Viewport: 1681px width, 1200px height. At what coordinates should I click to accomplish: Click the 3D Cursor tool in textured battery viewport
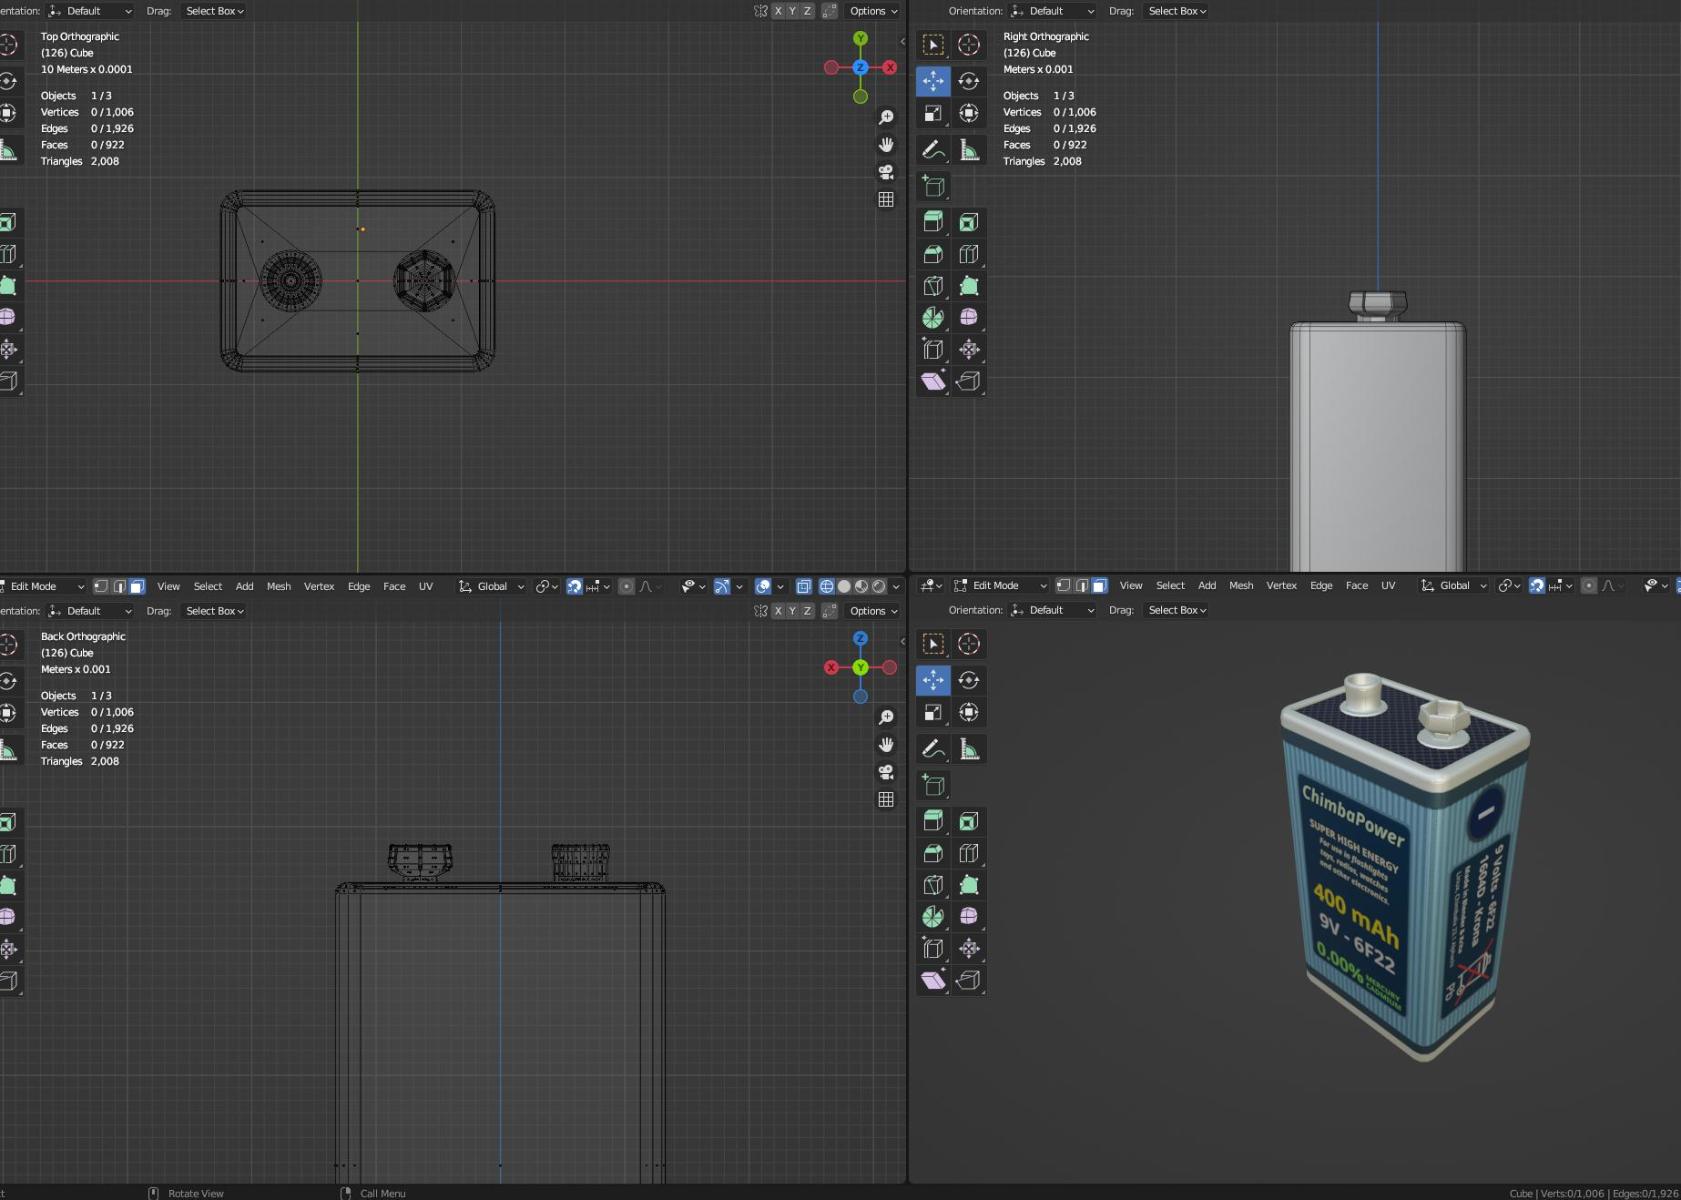click(x=968, y=644)
